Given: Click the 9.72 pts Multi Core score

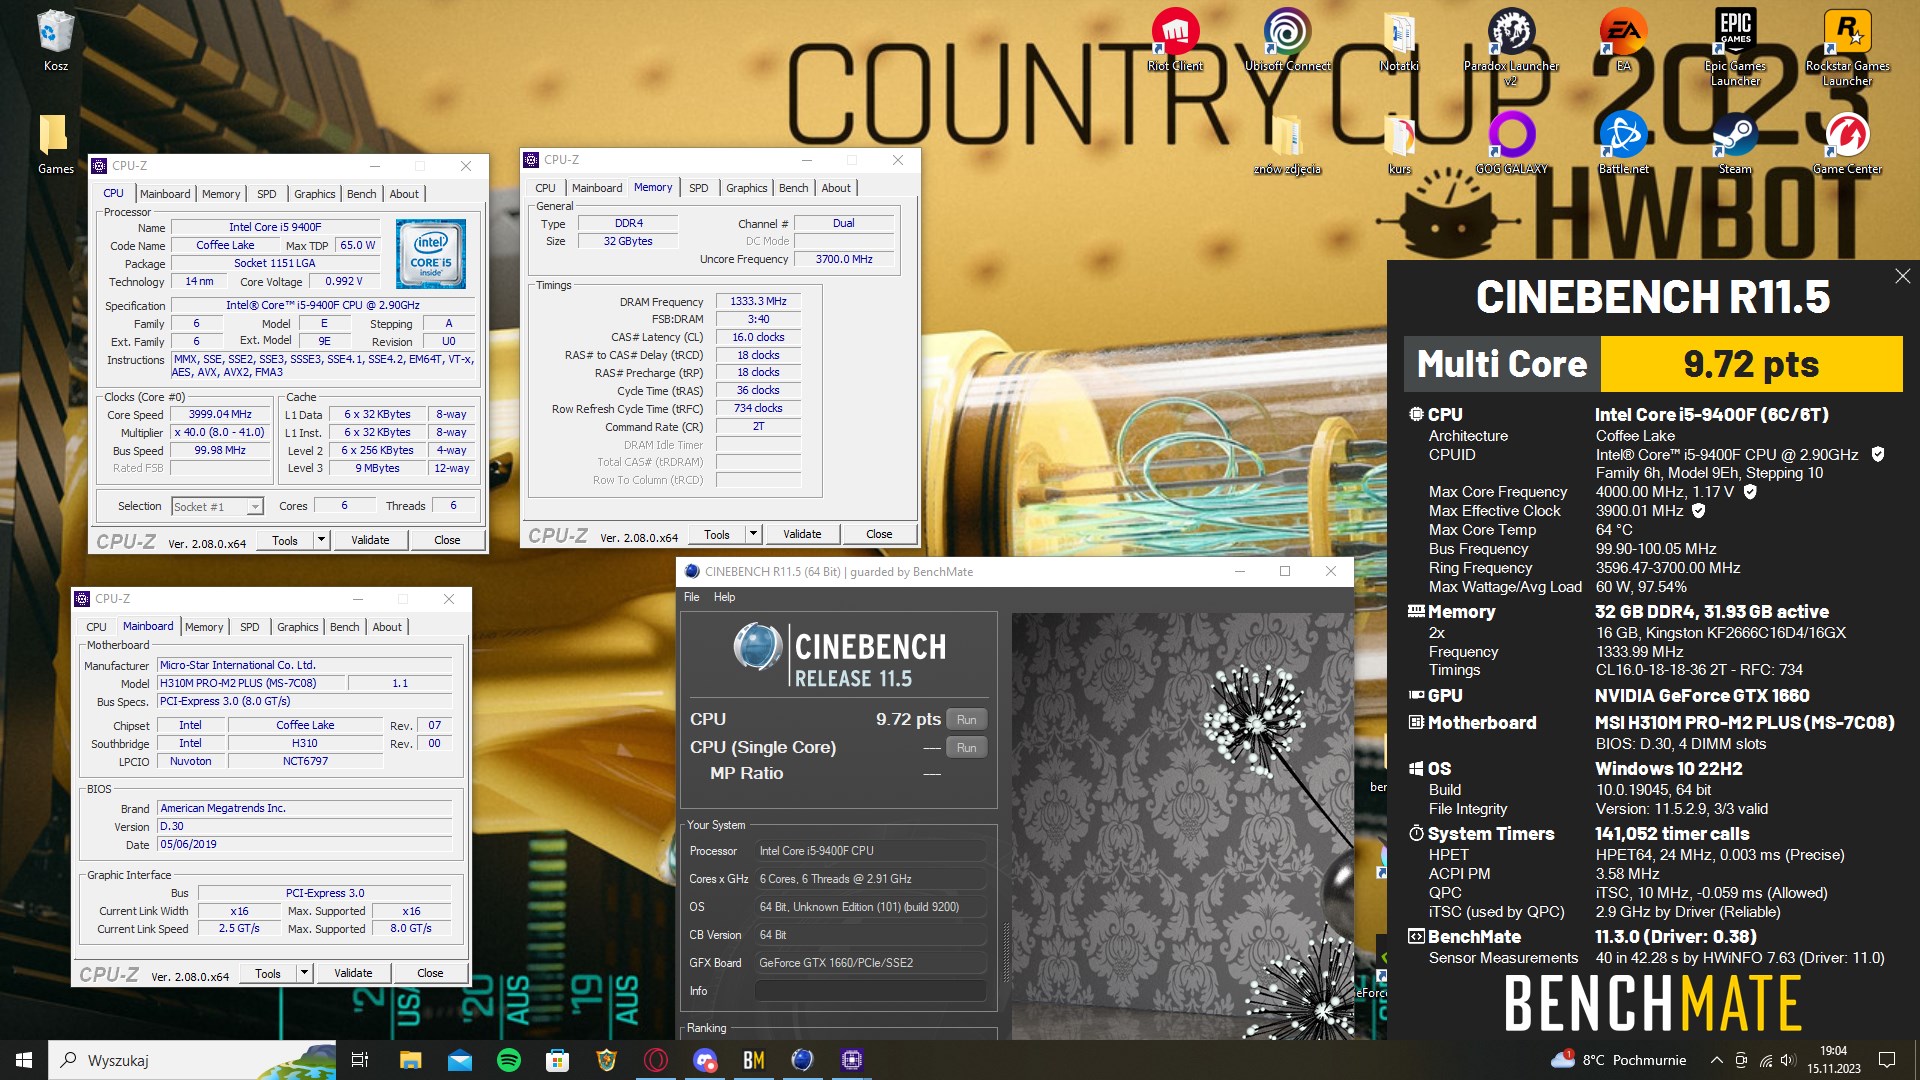Looking at the screenshot, I should coord(1751,364).
